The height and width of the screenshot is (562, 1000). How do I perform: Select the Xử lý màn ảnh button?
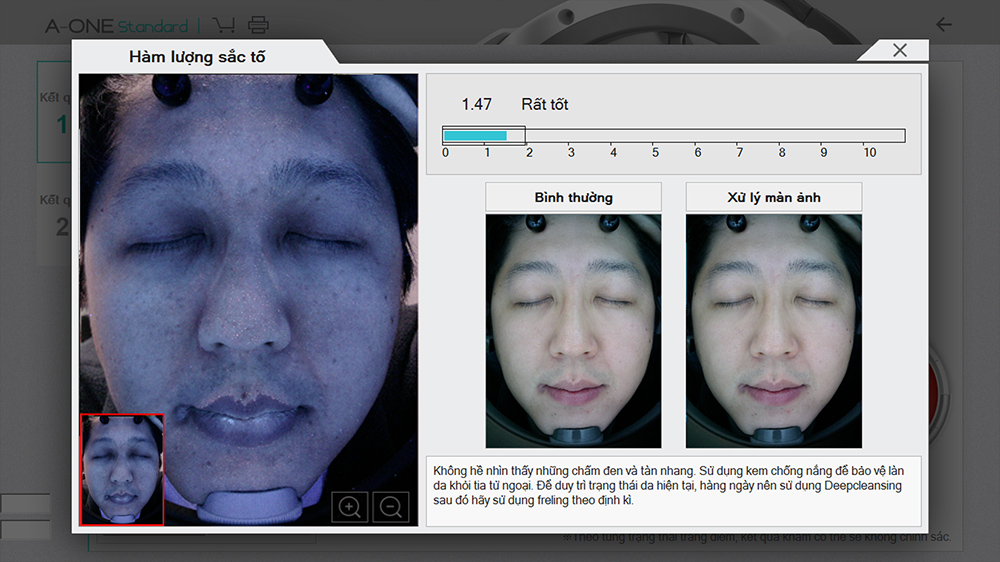(773, 197)
